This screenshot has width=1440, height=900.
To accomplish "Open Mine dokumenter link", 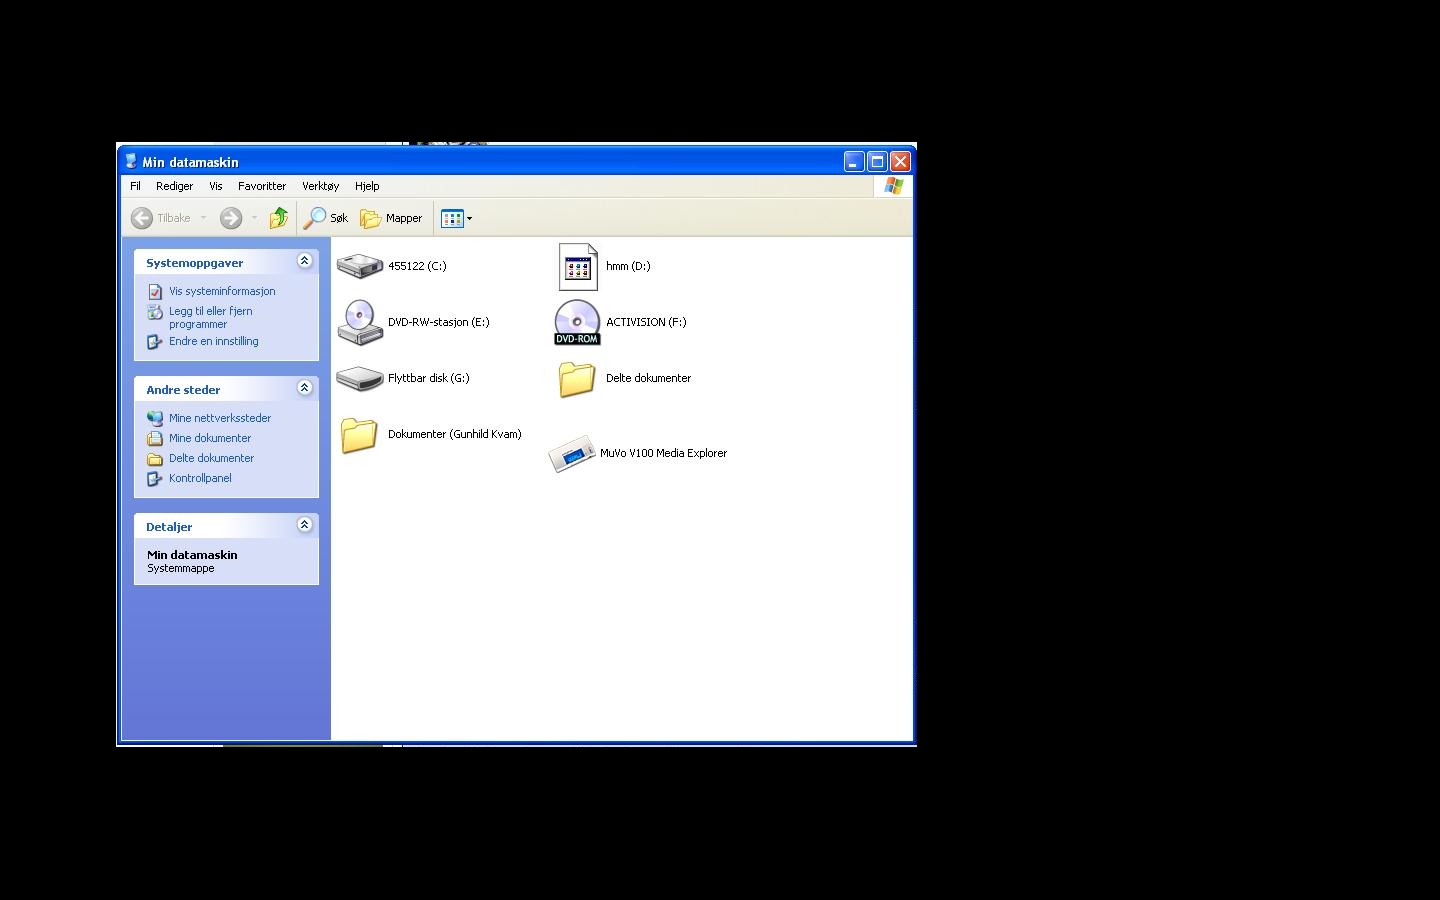I will pyautogui.click(x=210, y=438).
